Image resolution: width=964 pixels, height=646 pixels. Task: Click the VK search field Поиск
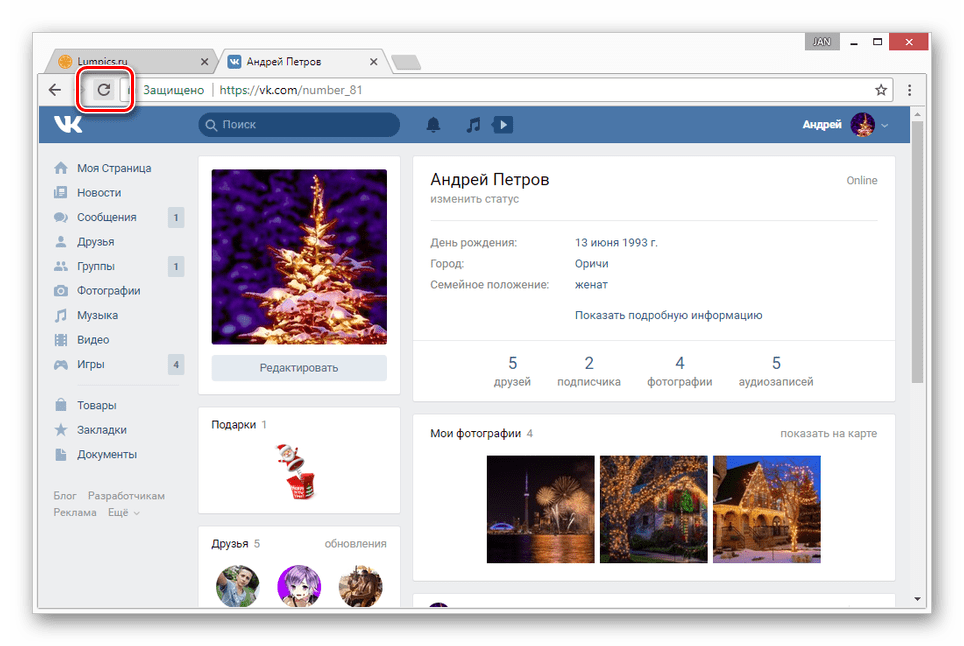[x=299, y=125]
